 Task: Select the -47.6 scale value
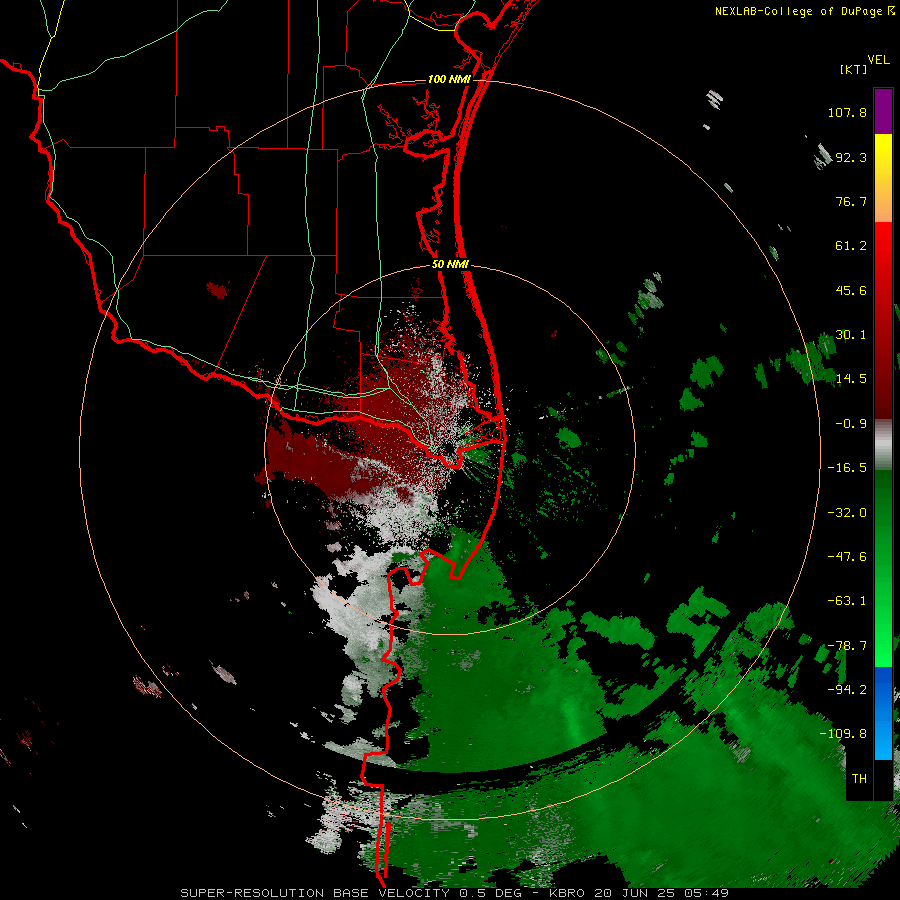pyautogui.click(x=847, y=557)
